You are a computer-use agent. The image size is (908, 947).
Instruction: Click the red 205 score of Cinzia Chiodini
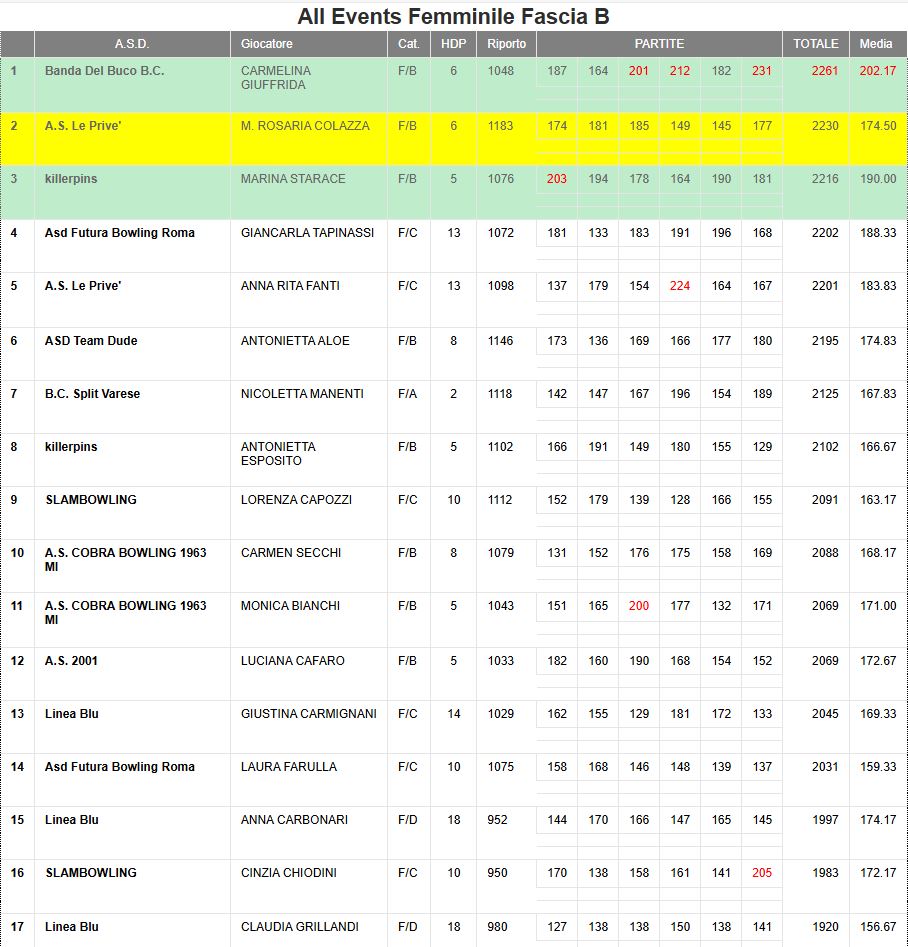click(762, 873)
